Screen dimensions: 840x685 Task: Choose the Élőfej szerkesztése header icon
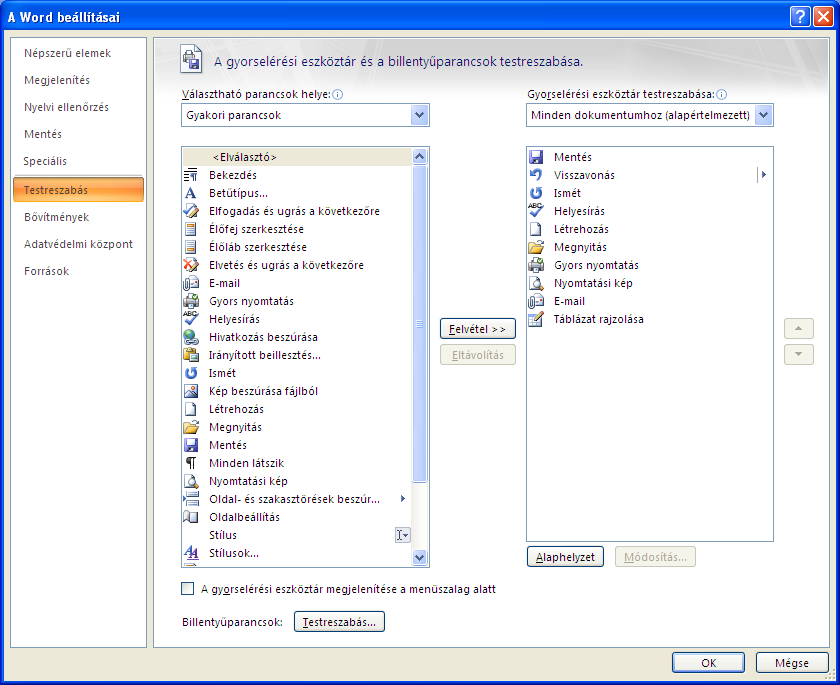[x=191, y=229]
